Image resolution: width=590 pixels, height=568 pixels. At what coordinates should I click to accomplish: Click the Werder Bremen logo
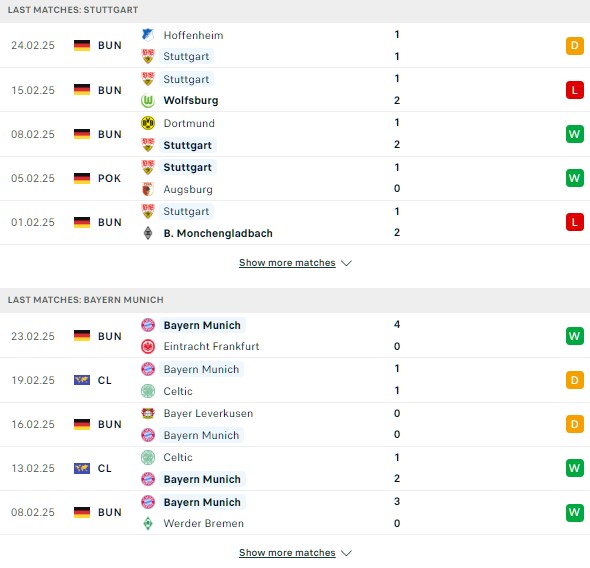[148, 523]
